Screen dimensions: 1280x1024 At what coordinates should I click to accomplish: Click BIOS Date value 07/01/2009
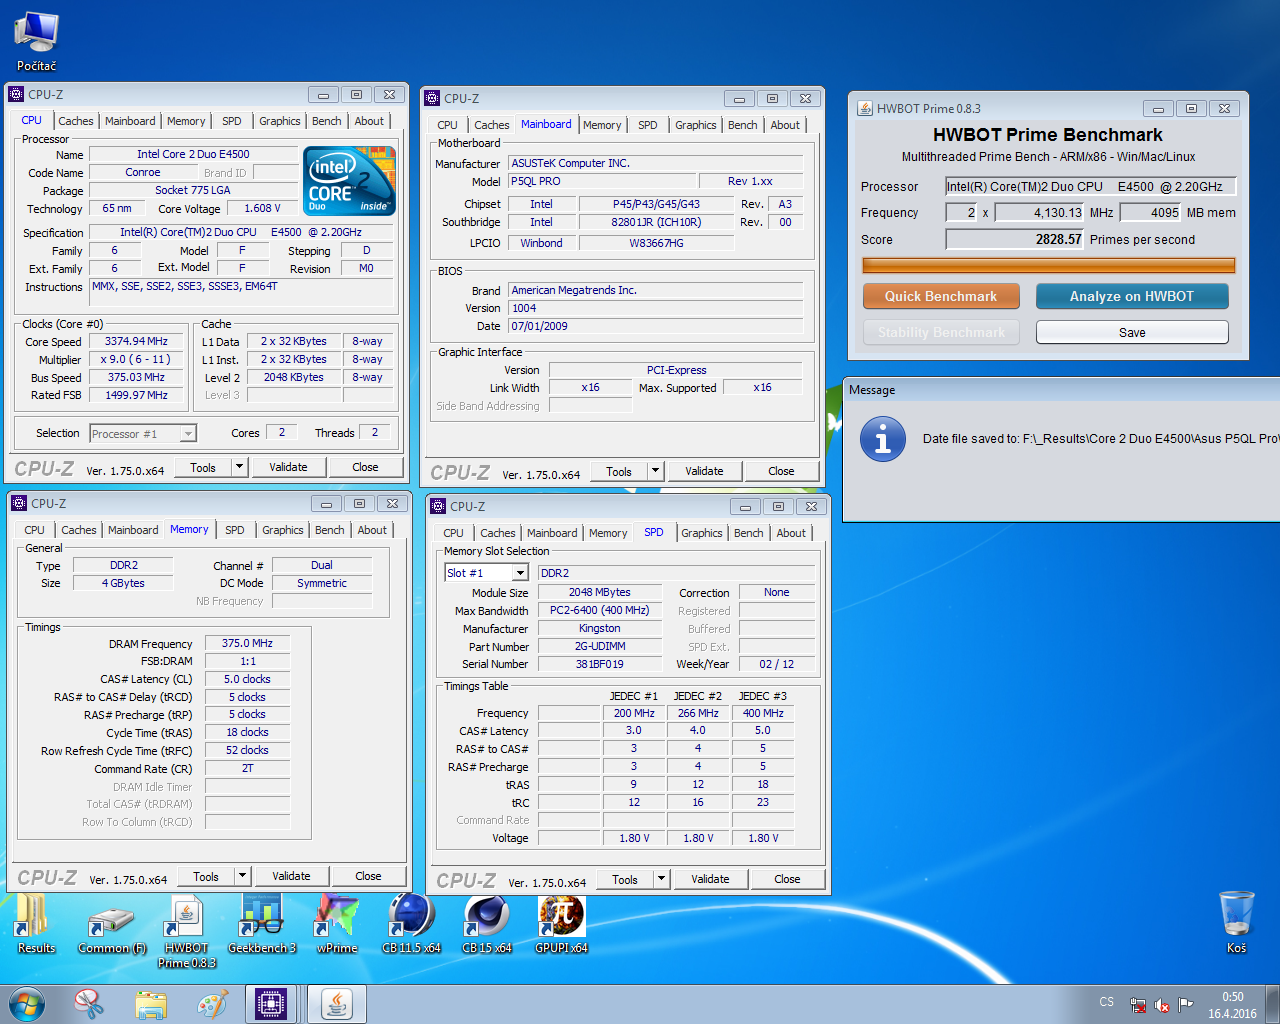coord(655,326)
